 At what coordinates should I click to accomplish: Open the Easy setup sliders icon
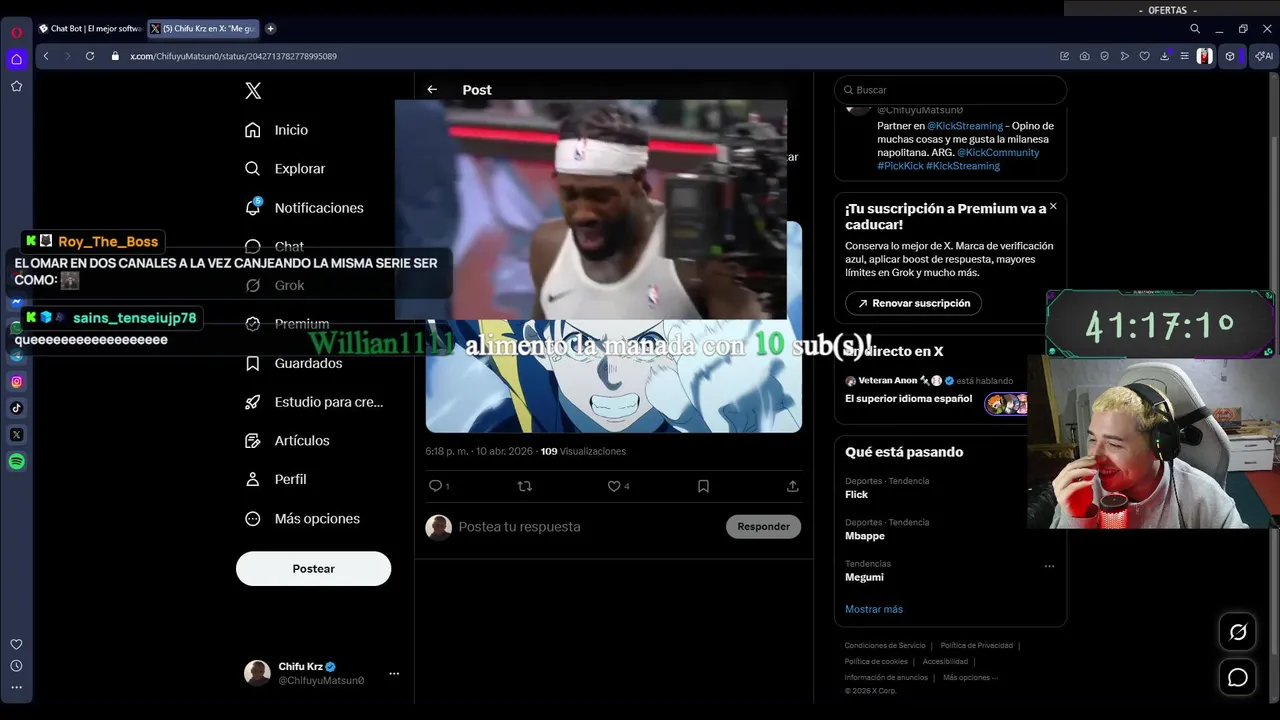pyautogui.click(x=1184, y=56)
